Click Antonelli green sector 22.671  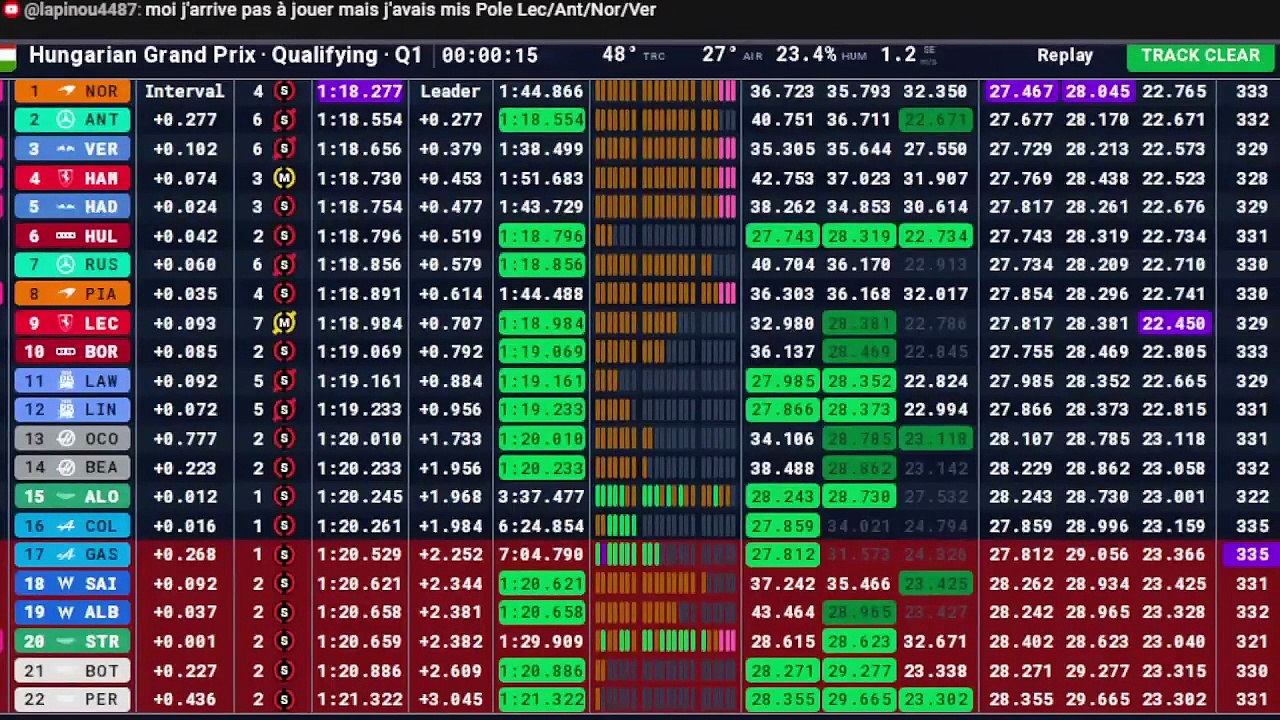click(935, 120)
